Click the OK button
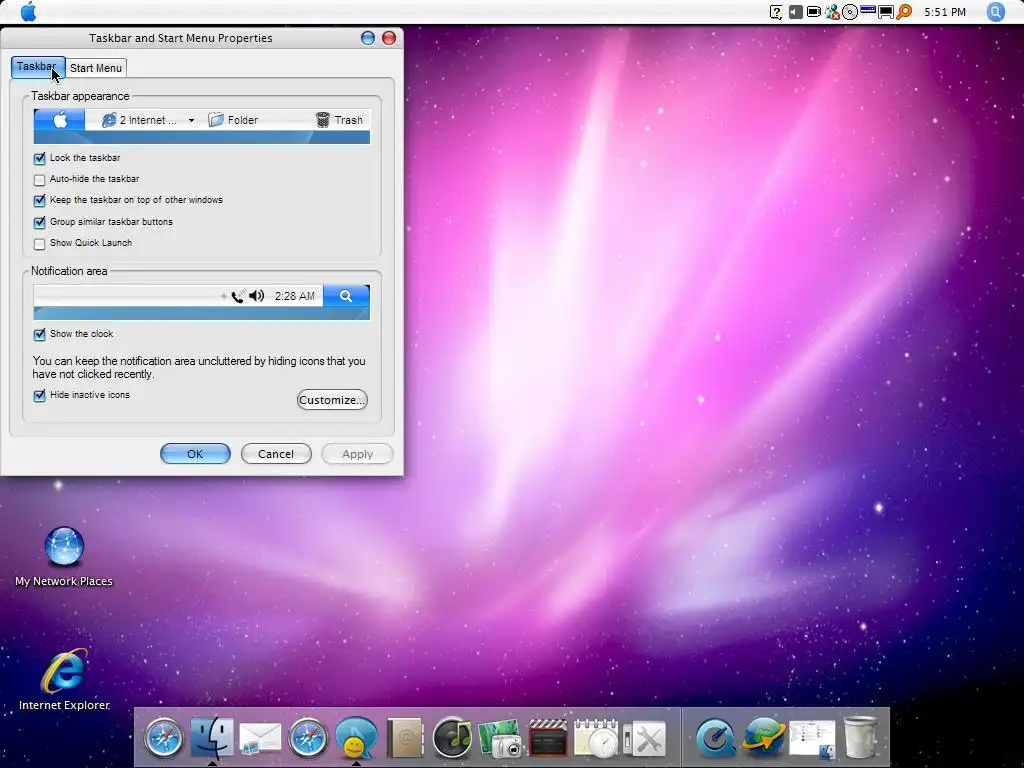This screenshot has width=1024, height=768. tap(195, 454)
